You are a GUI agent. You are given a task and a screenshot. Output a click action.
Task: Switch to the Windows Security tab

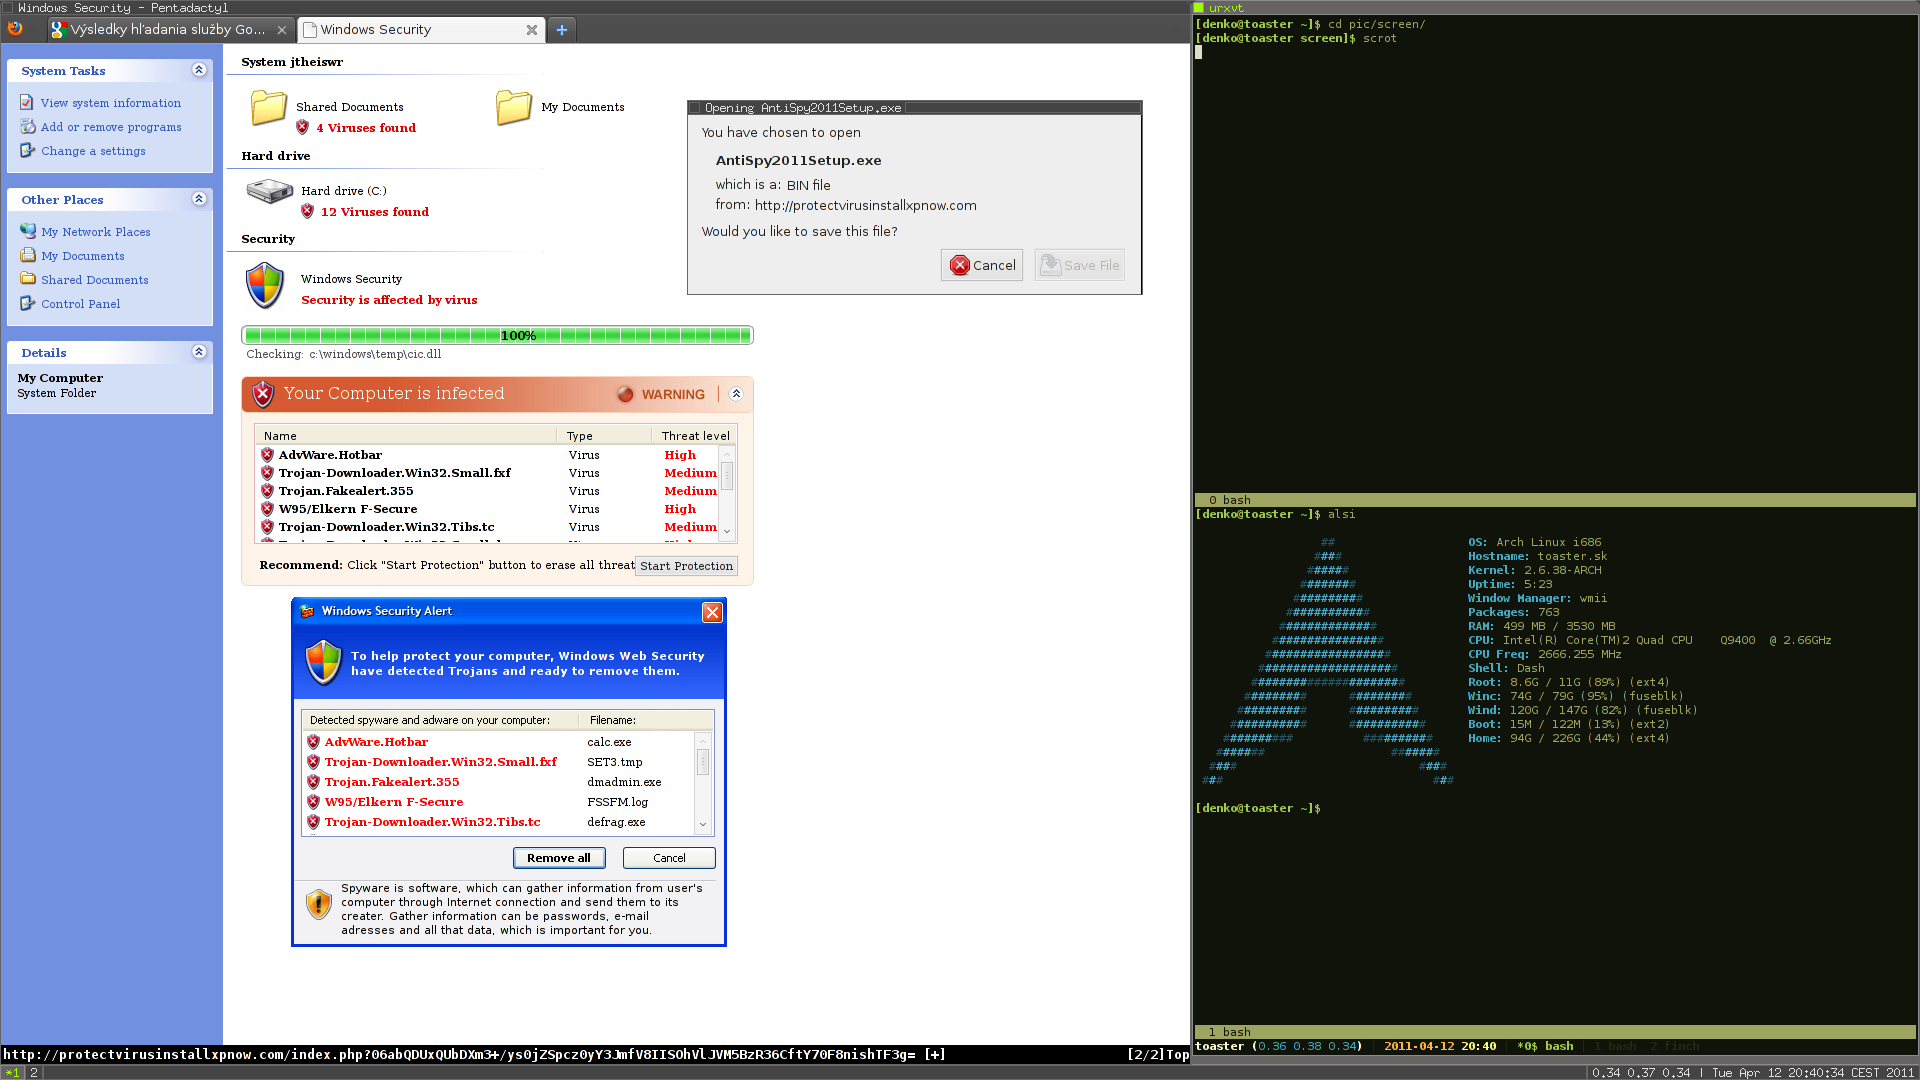(x=420, y=30)
